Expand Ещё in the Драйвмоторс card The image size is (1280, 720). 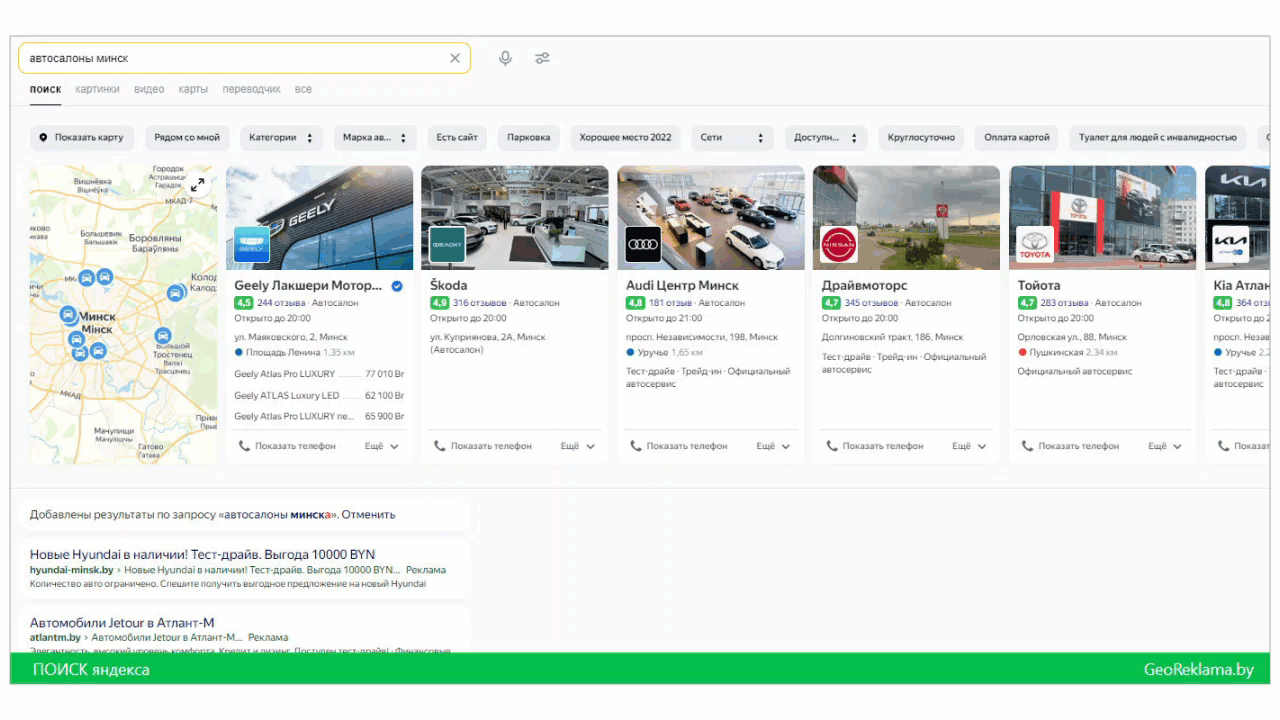970,446
